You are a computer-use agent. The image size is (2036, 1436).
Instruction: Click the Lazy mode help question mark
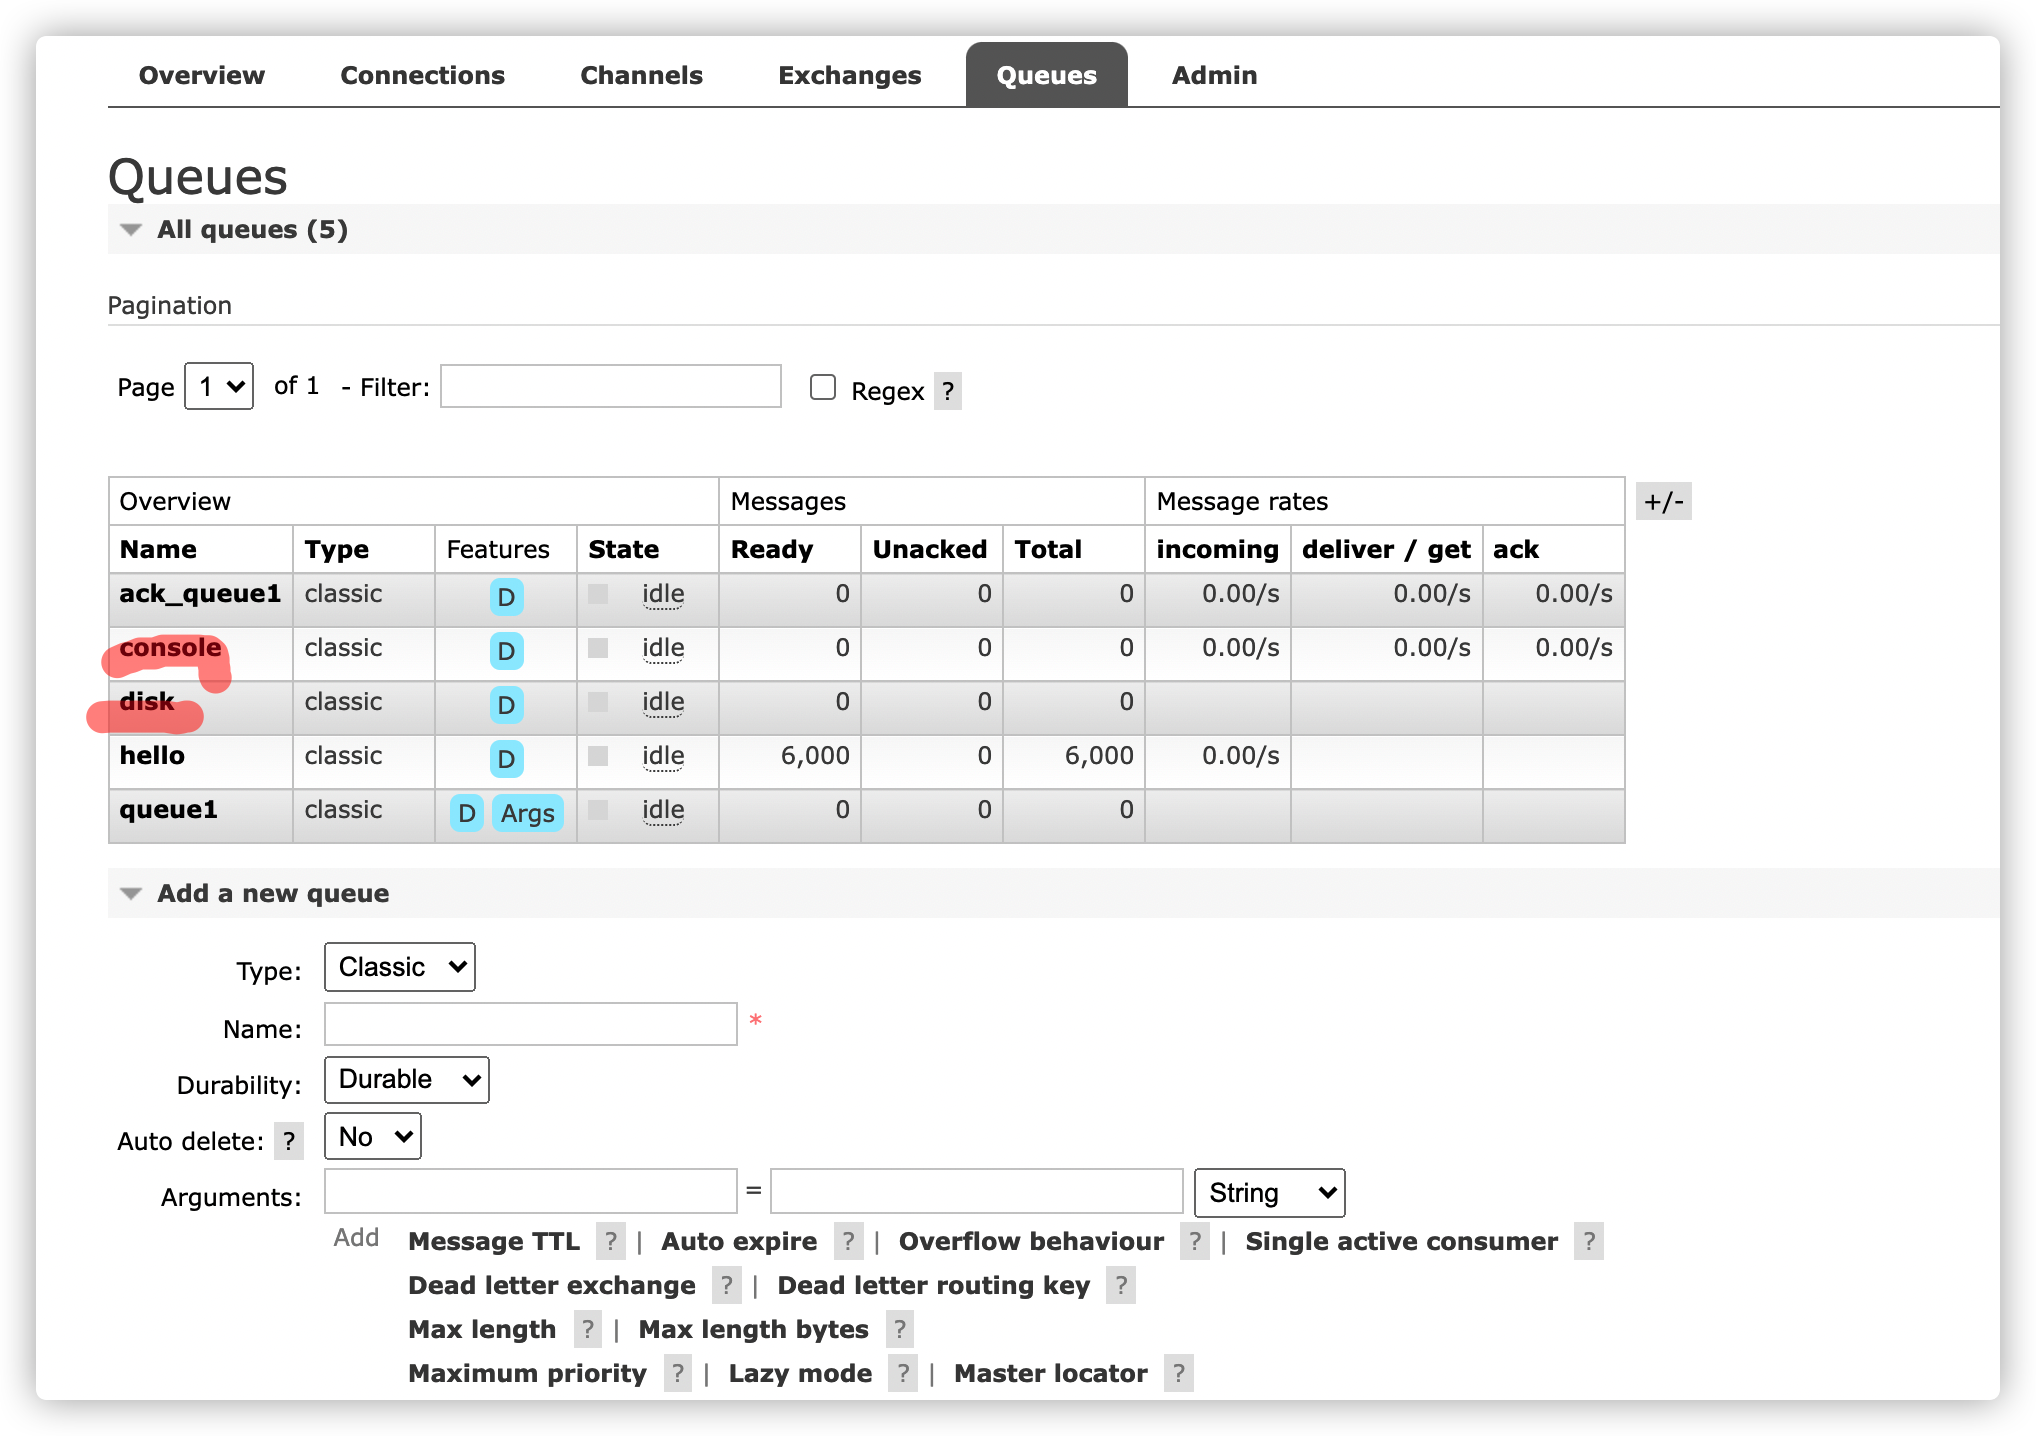902,1373
